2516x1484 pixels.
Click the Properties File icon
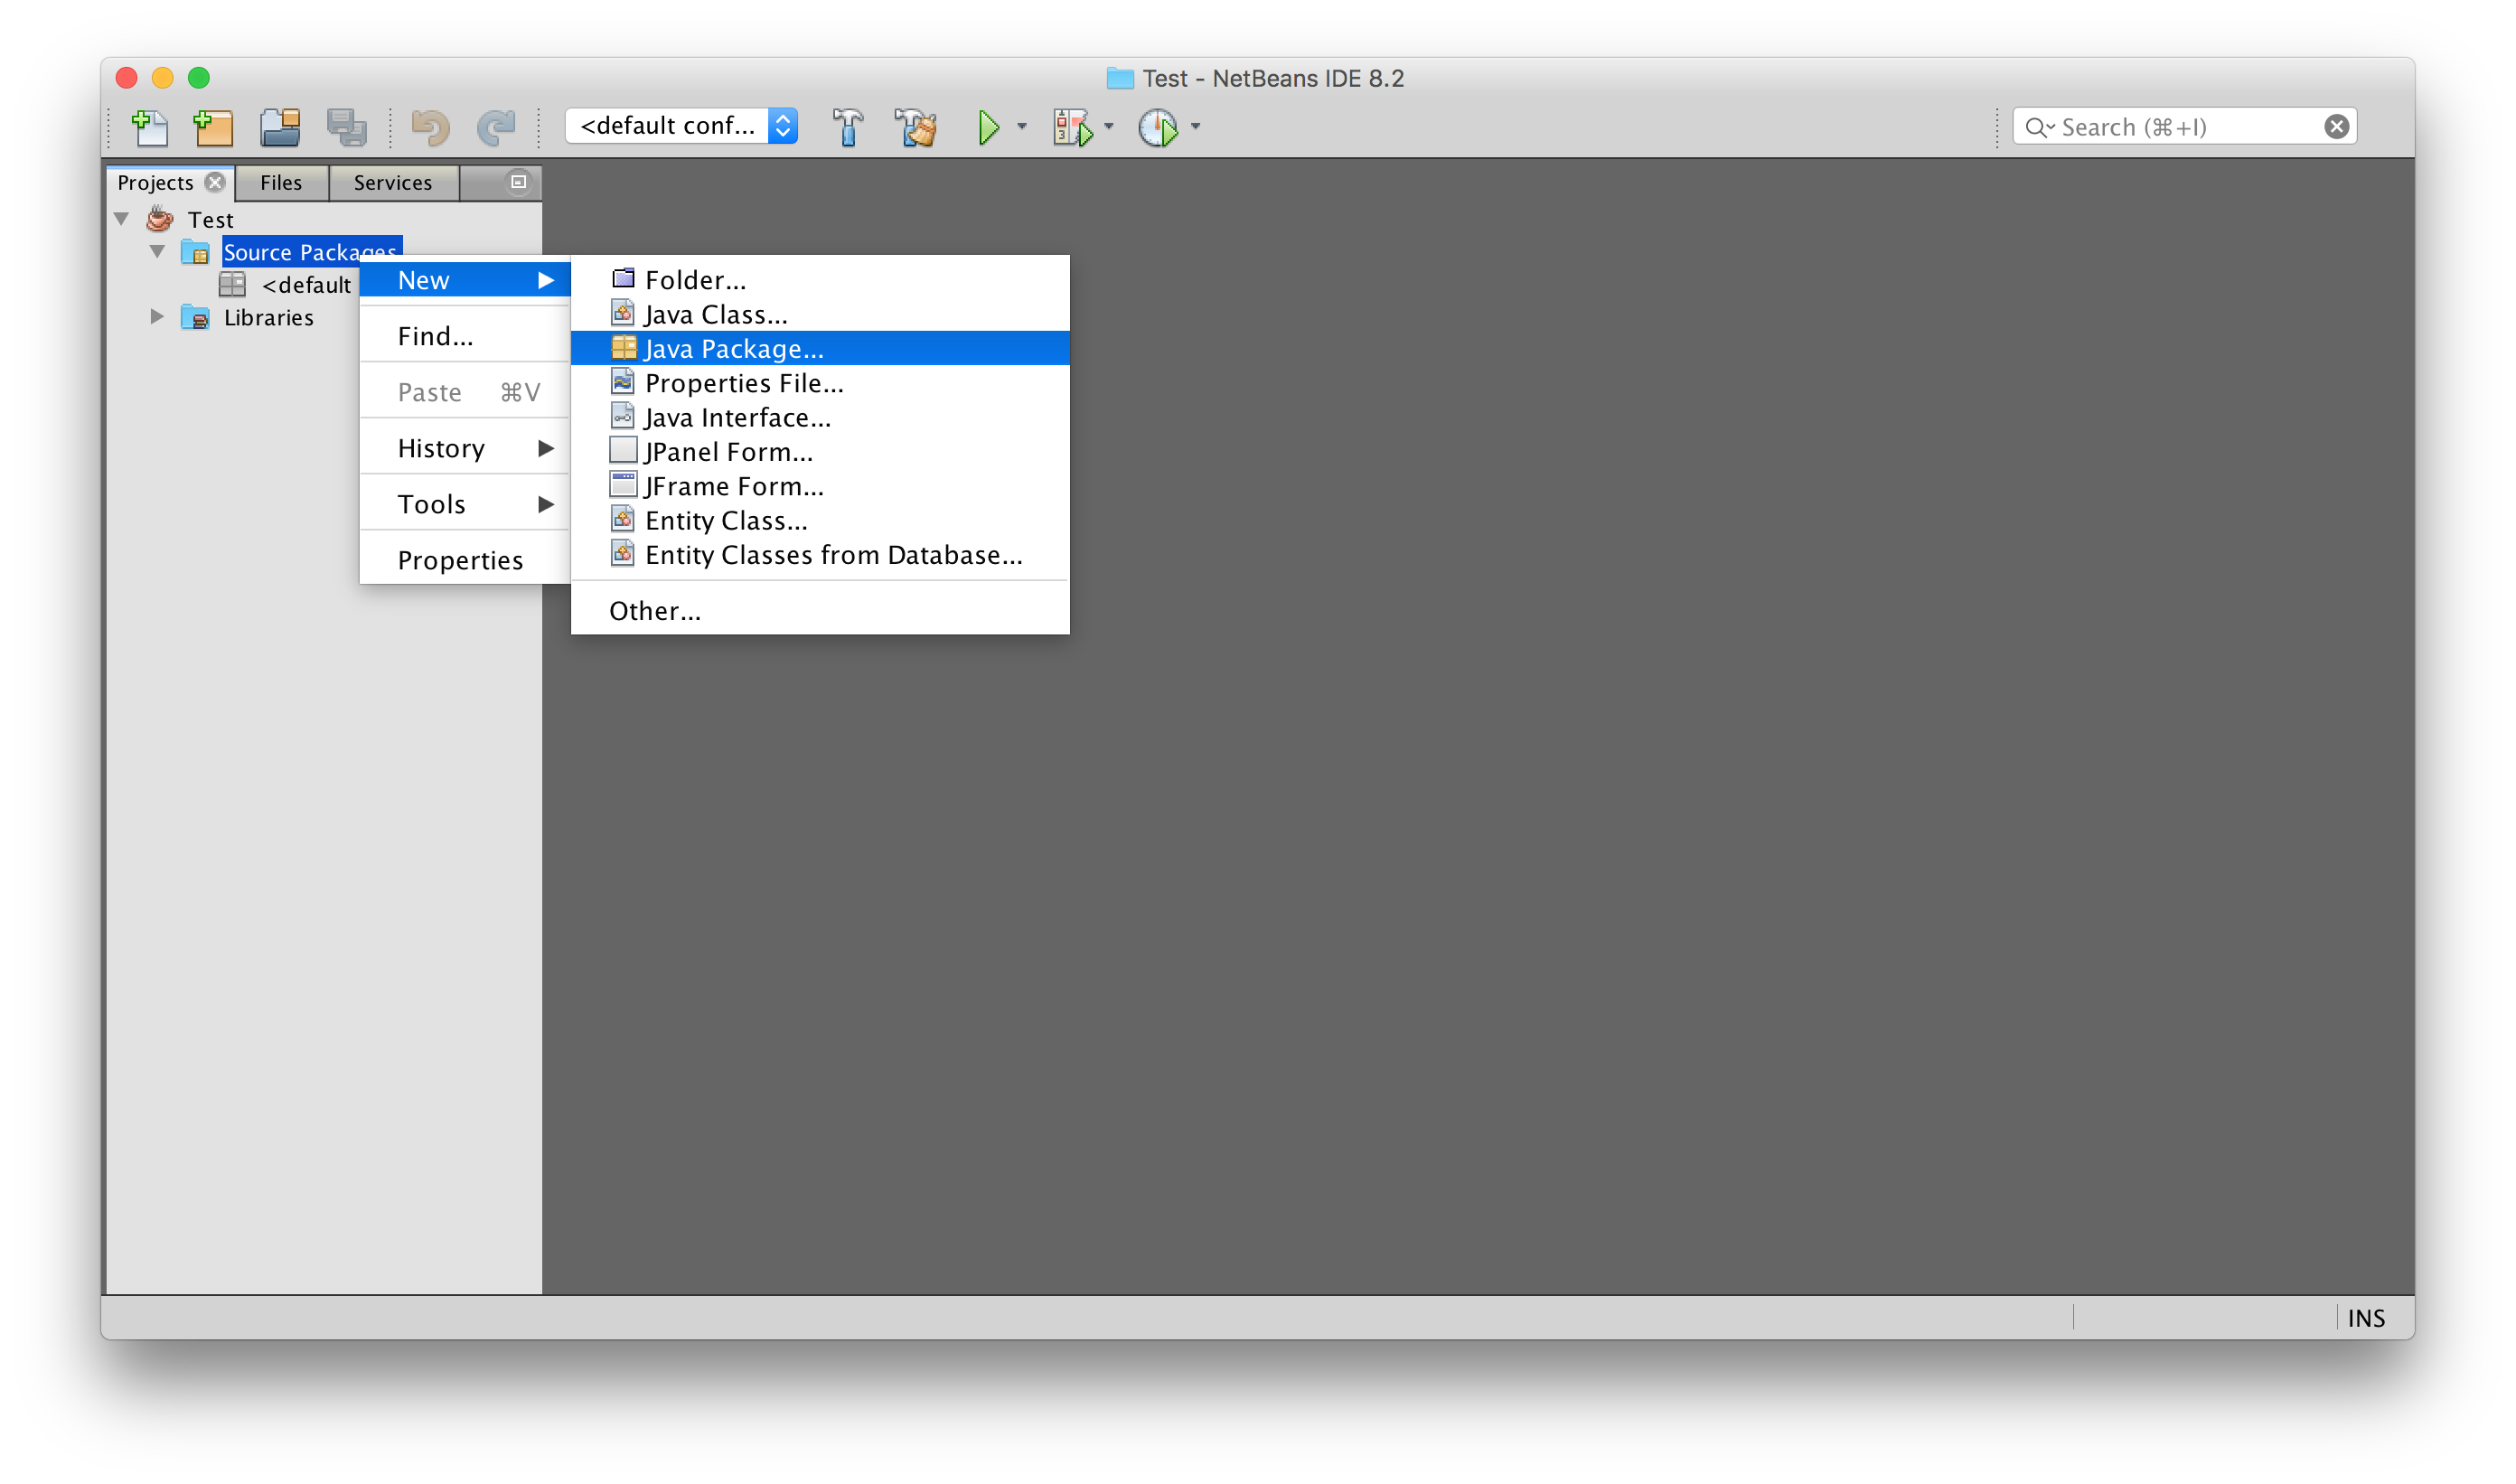623,382
